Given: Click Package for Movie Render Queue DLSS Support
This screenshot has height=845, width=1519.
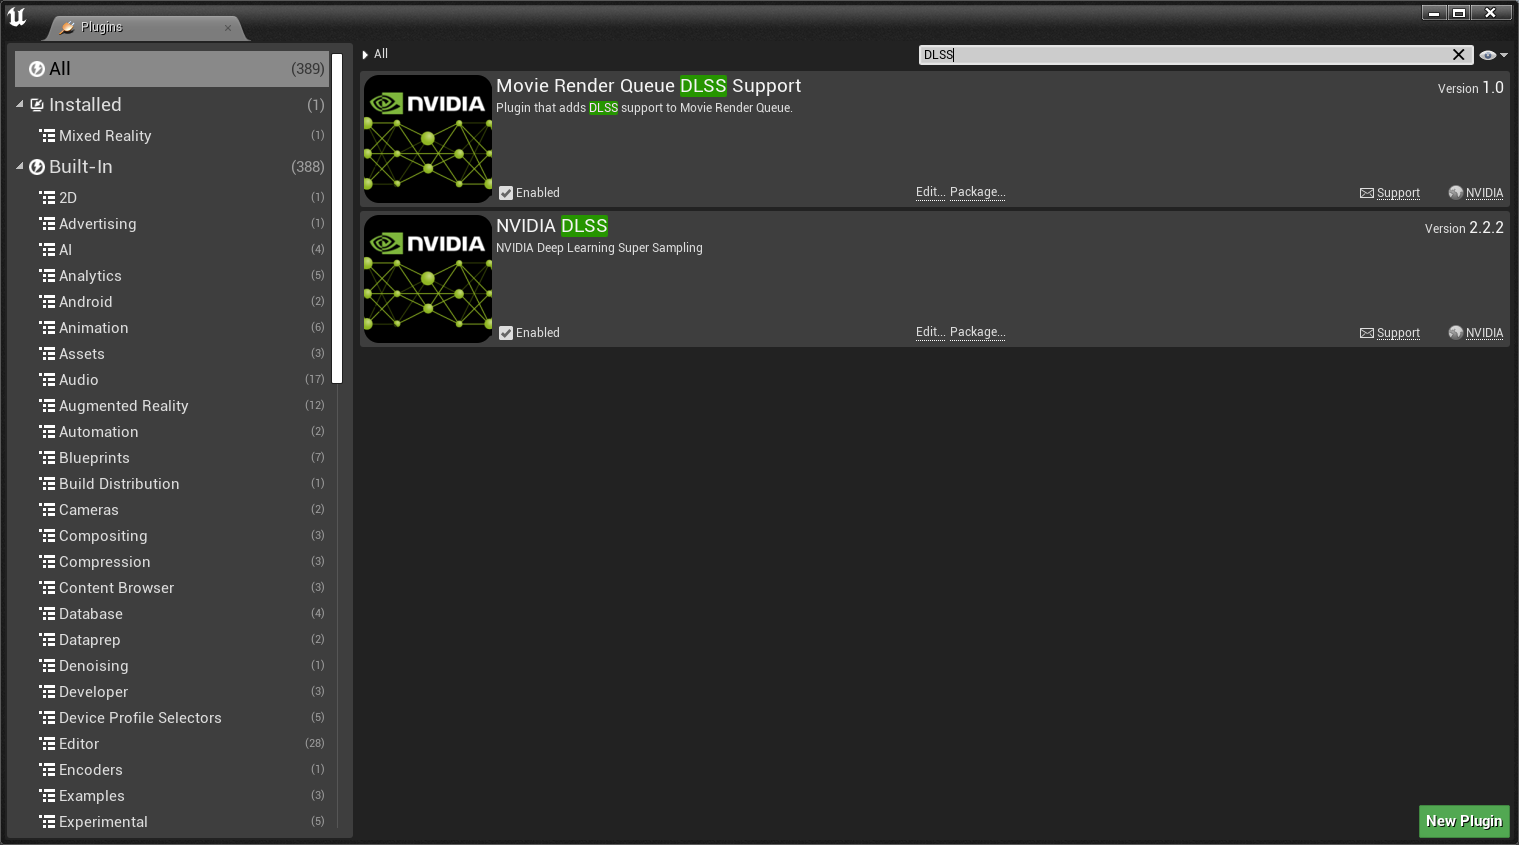Looking at the screenshot, I should pyautogui.click(x=977, y=192).
